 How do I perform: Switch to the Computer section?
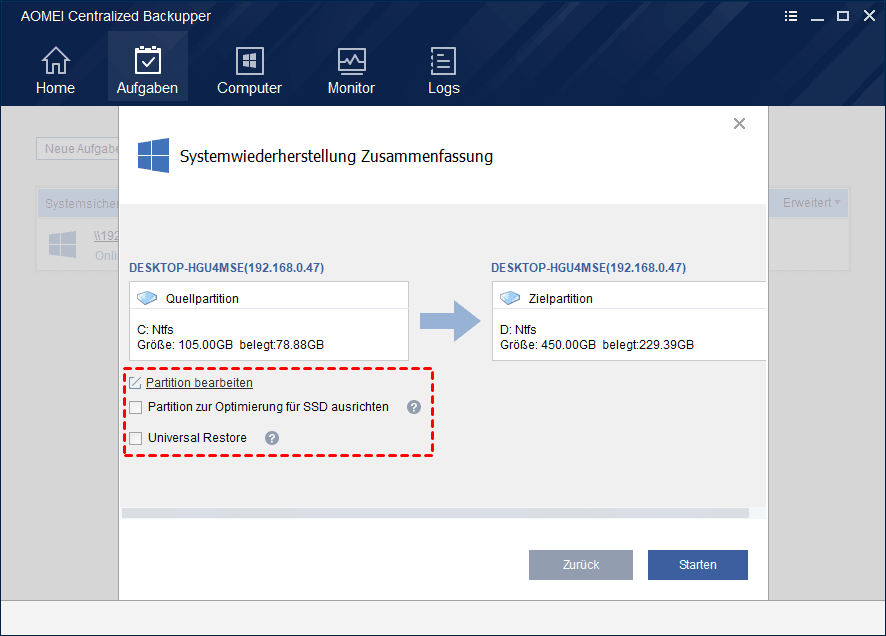click(249, 71)
